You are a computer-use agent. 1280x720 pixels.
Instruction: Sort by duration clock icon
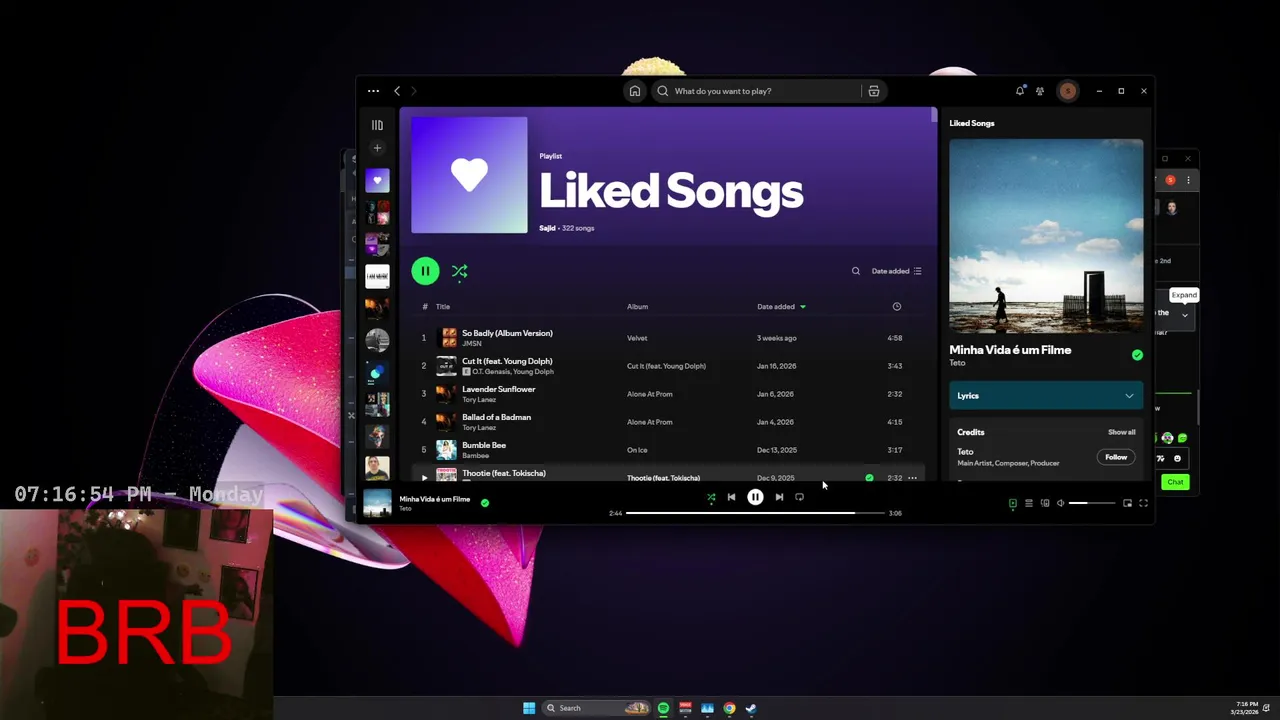(896, 307)
